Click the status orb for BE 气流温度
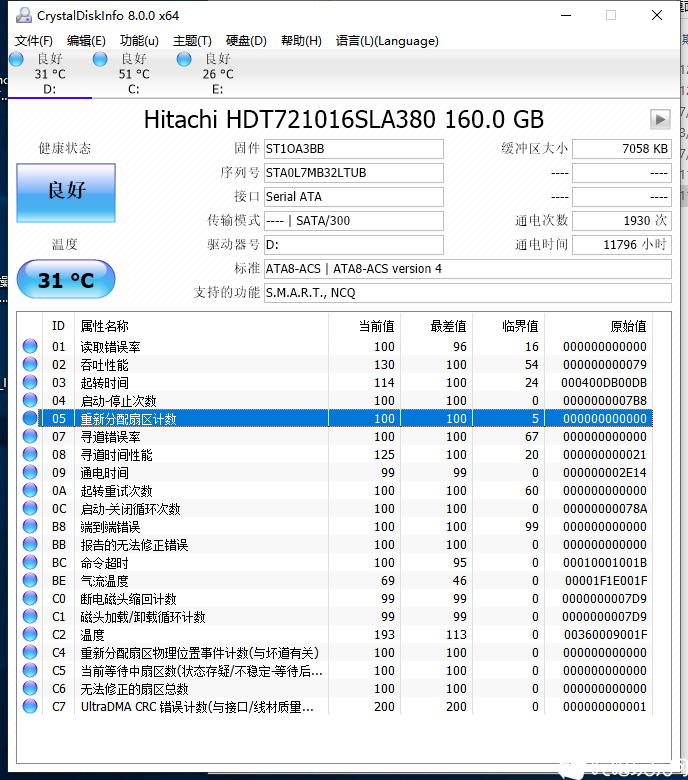 click(x=30, y=580)
